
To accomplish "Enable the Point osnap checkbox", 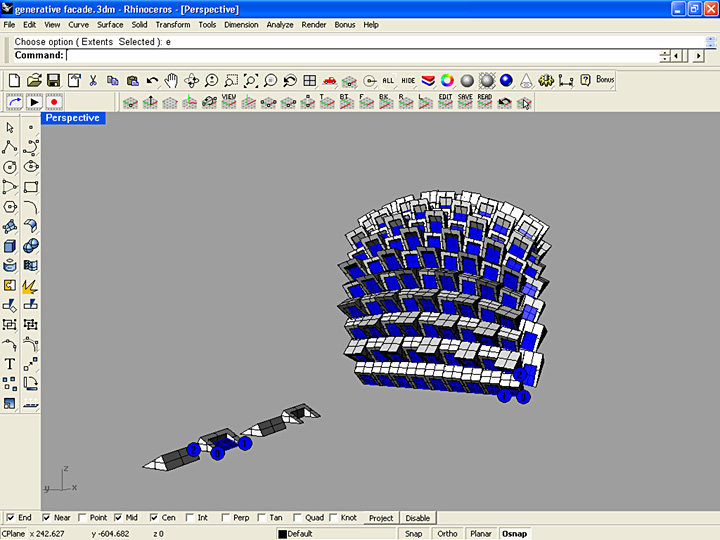I will pyautogui.click(x=82, y=518).
